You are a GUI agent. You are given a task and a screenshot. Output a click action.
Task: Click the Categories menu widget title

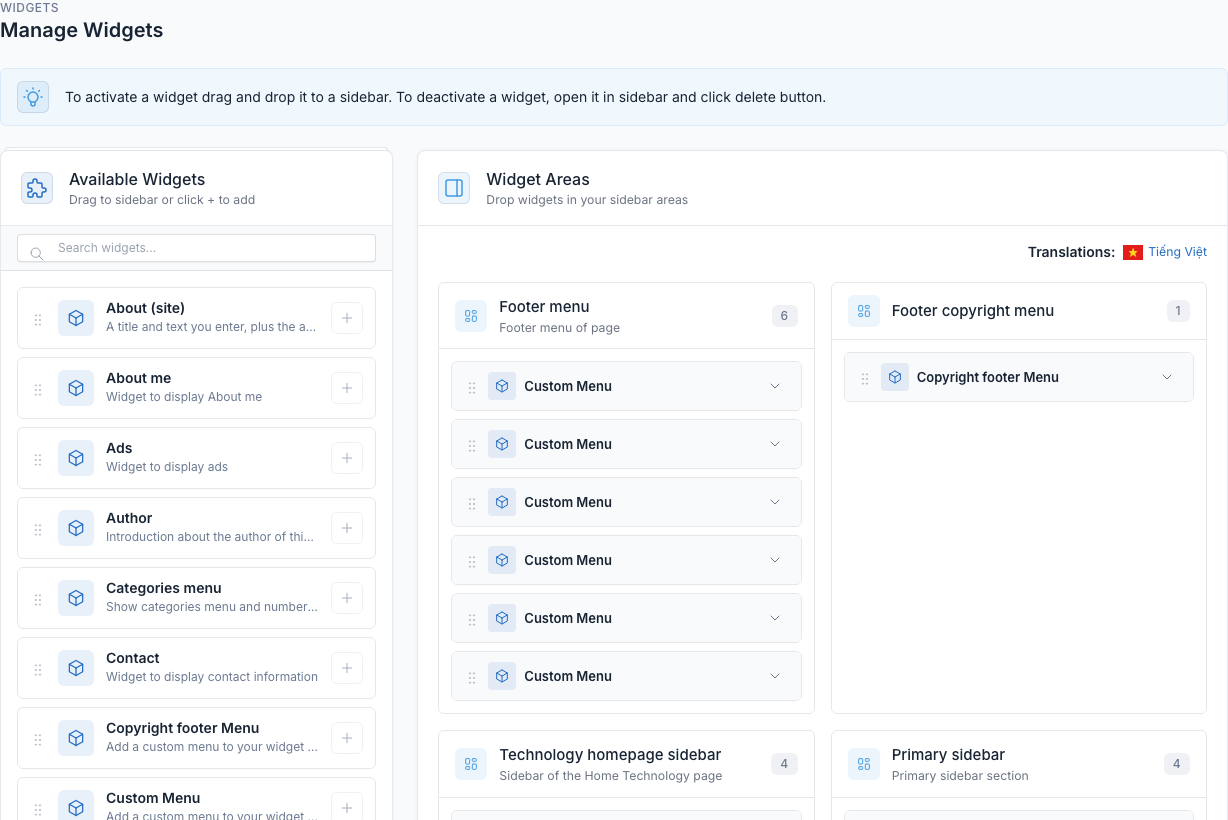point(164,588)
